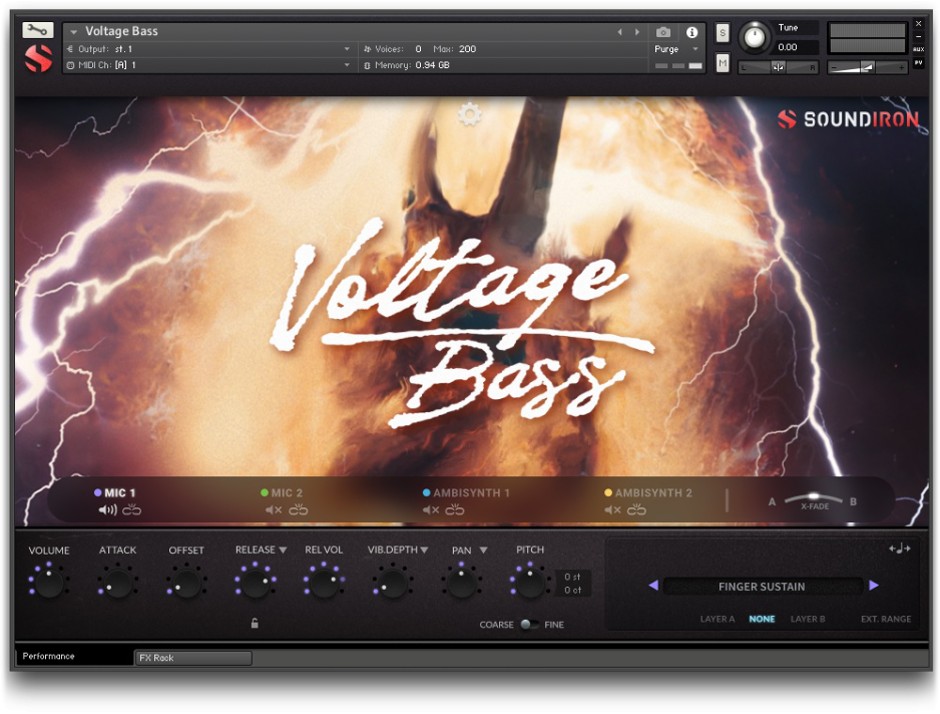The height and width of the screenshot is (714, 940).
Task: Click the PITCH knob
Action: 530,582
